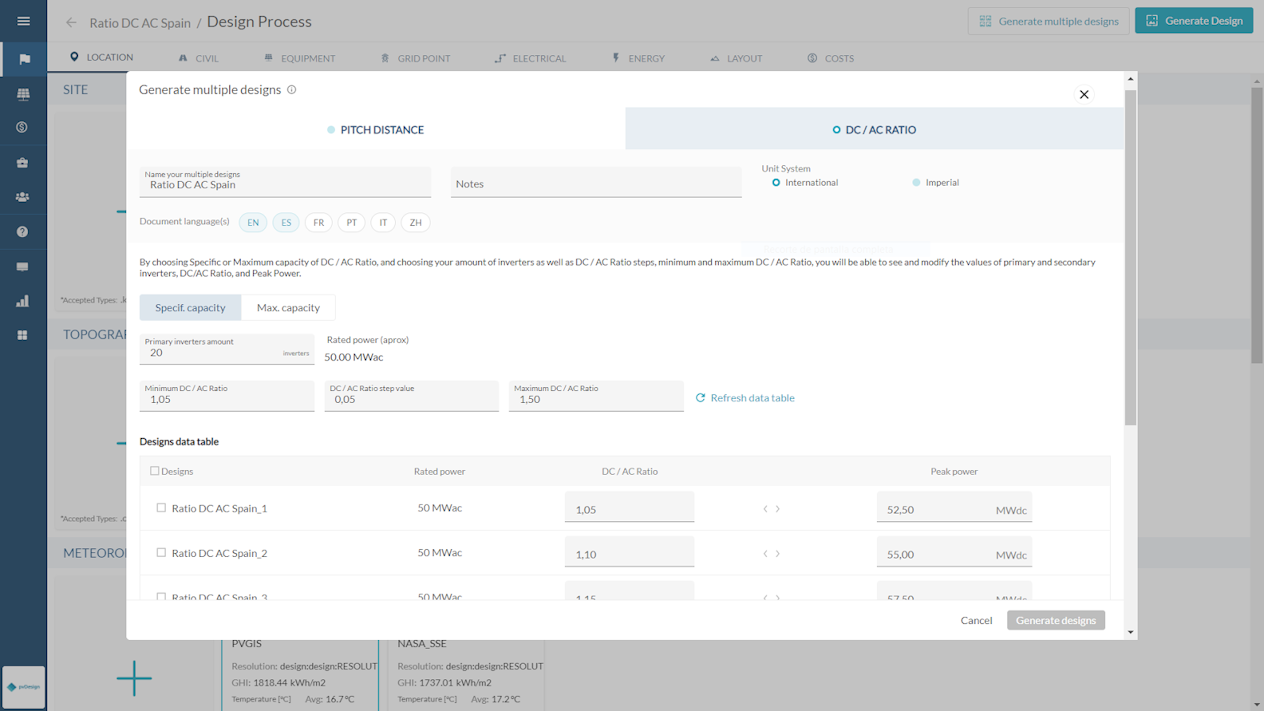This screenshot has width=1264, height=711.
Task: Toggle IT document language
Action: click(383, 223)
